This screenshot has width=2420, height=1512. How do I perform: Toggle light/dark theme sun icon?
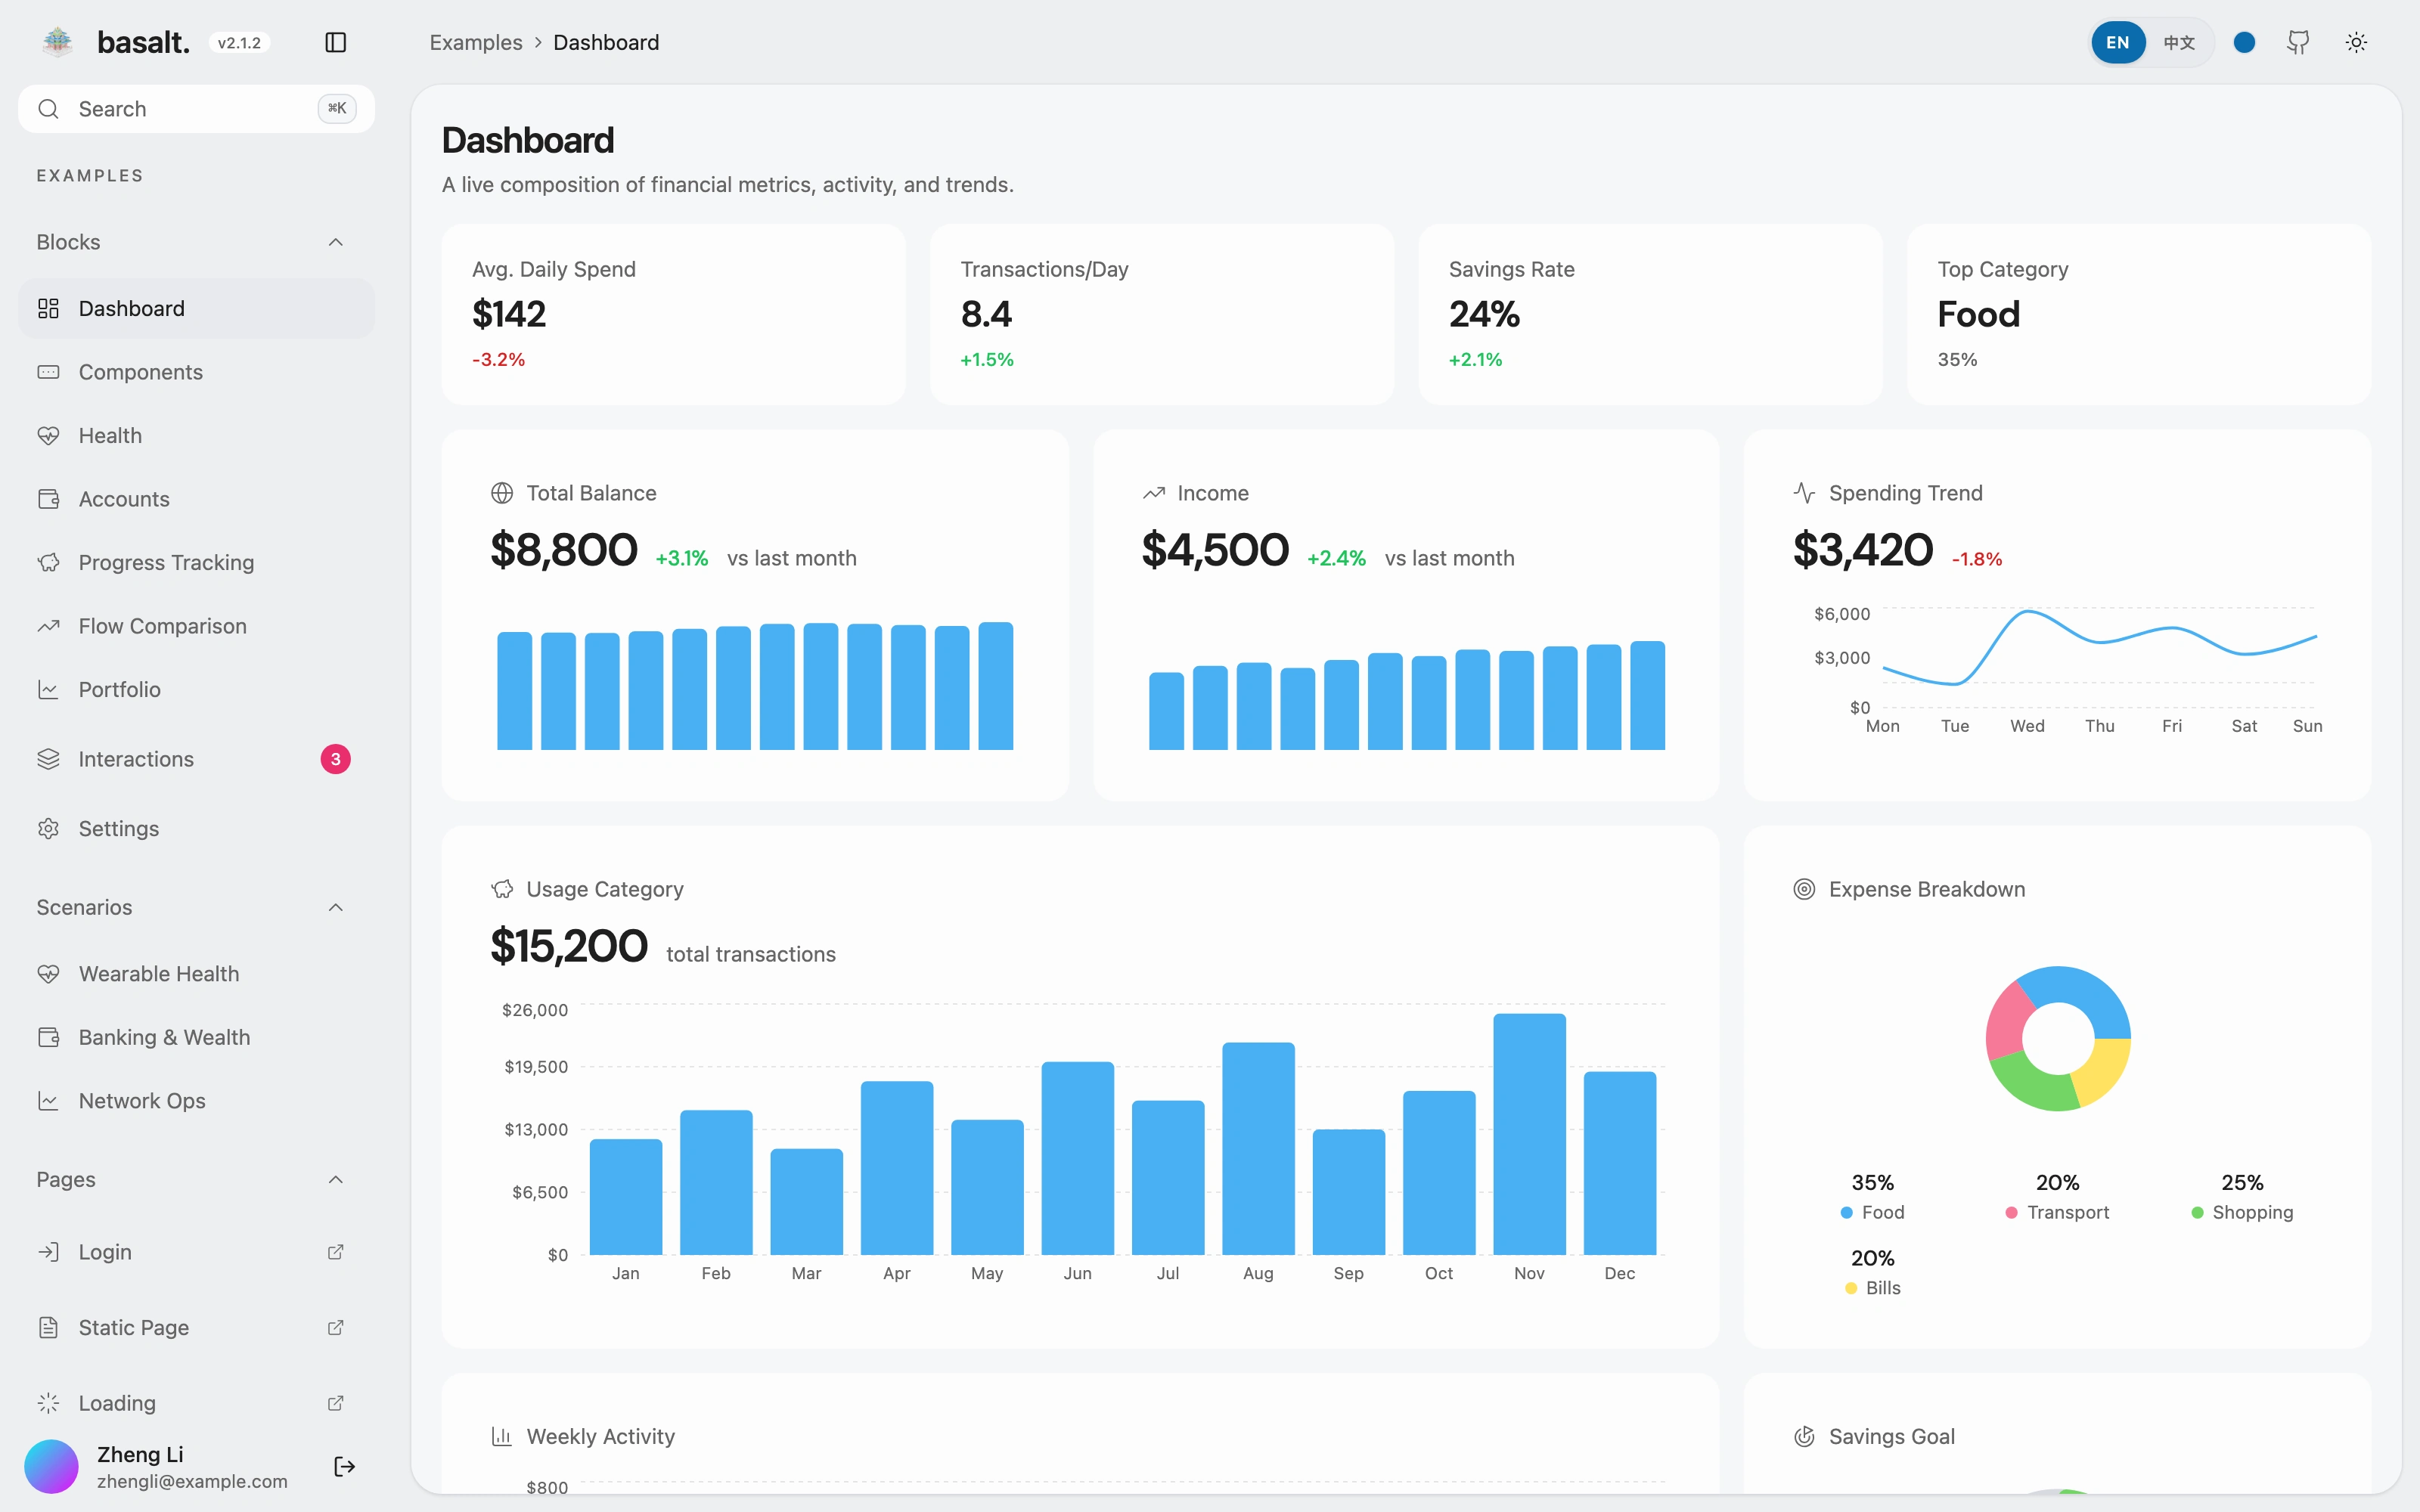click(x=2356, y=42)
